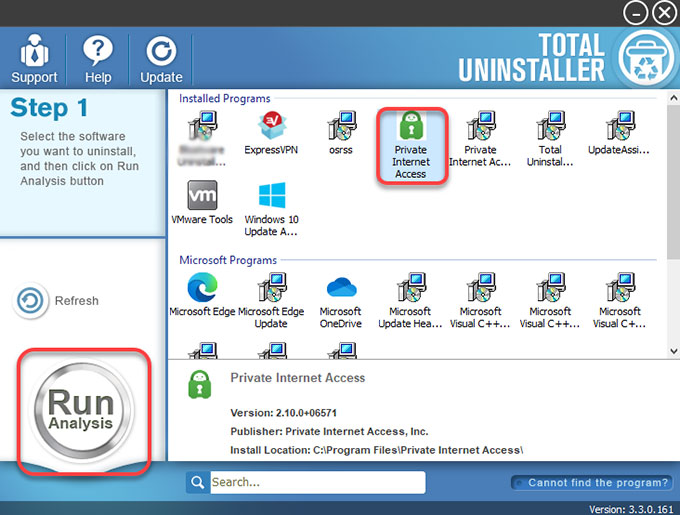Click the Run Analysis button
This screenshot has width=680, height=515.
[x=82, y=409]
